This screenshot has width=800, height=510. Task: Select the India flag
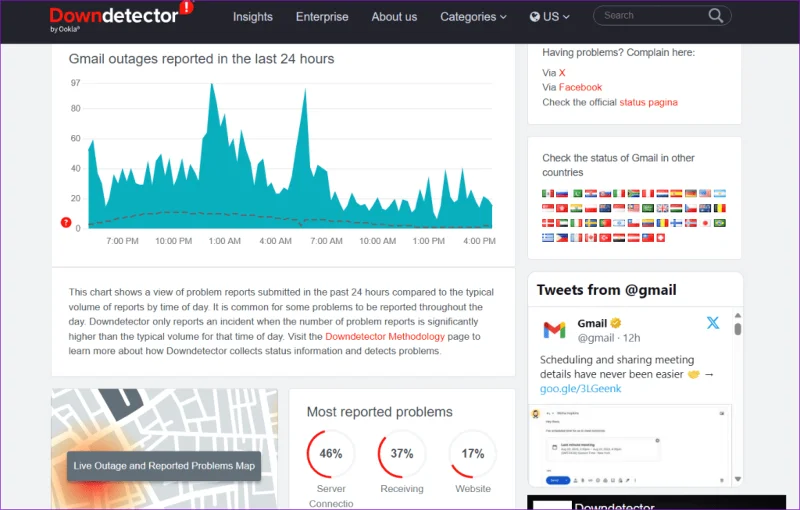pos(576,208)
